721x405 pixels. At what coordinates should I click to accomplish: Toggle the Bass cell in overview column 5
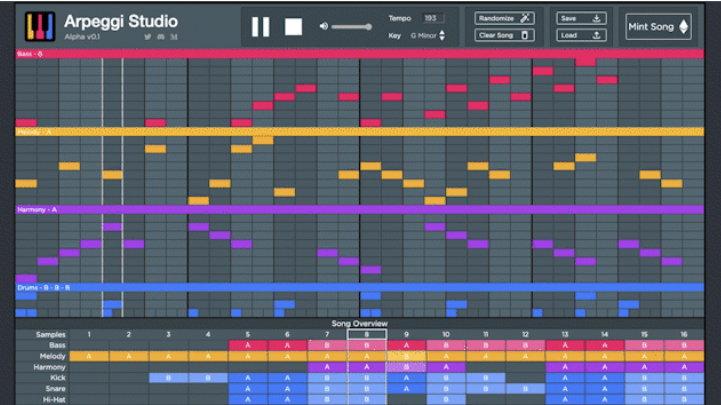point(248,345)
